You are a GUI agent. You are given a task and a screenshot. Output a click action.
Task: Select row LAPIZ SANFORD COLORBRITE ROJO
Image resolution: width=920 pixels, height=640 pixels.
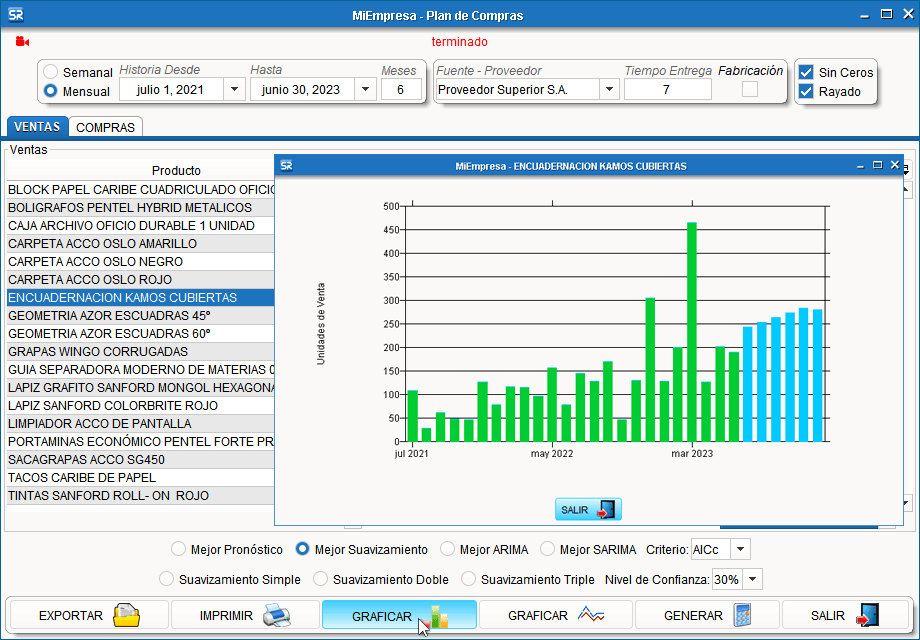coord(140,406)
